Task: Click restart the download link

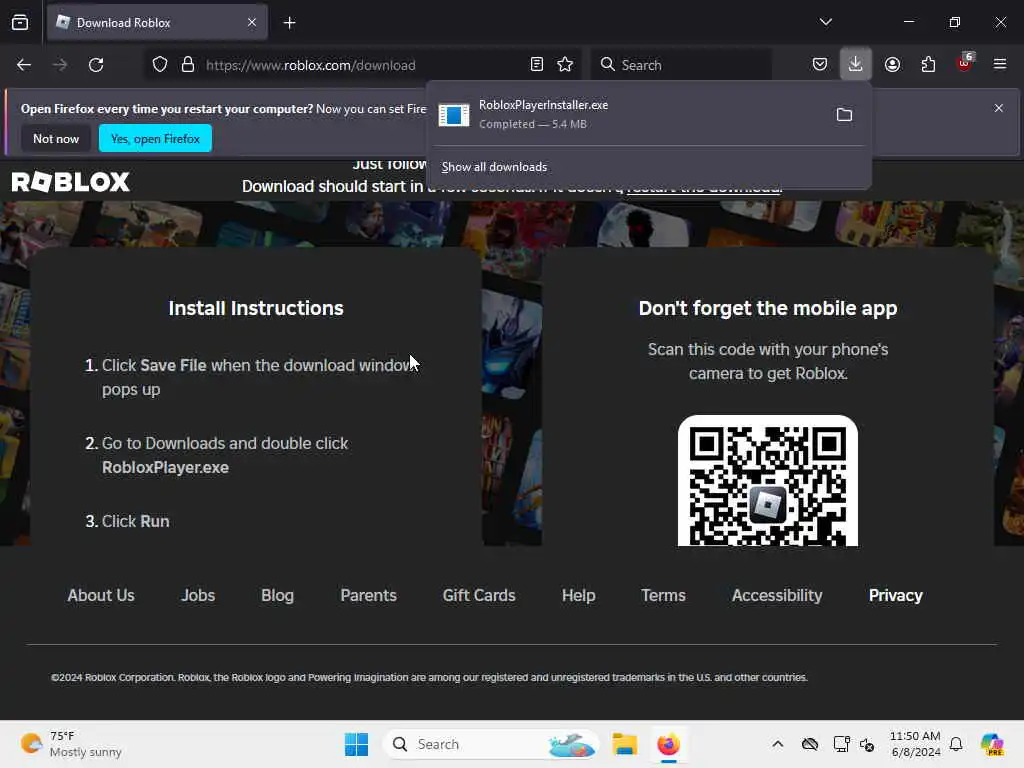Action: [704, 187]
